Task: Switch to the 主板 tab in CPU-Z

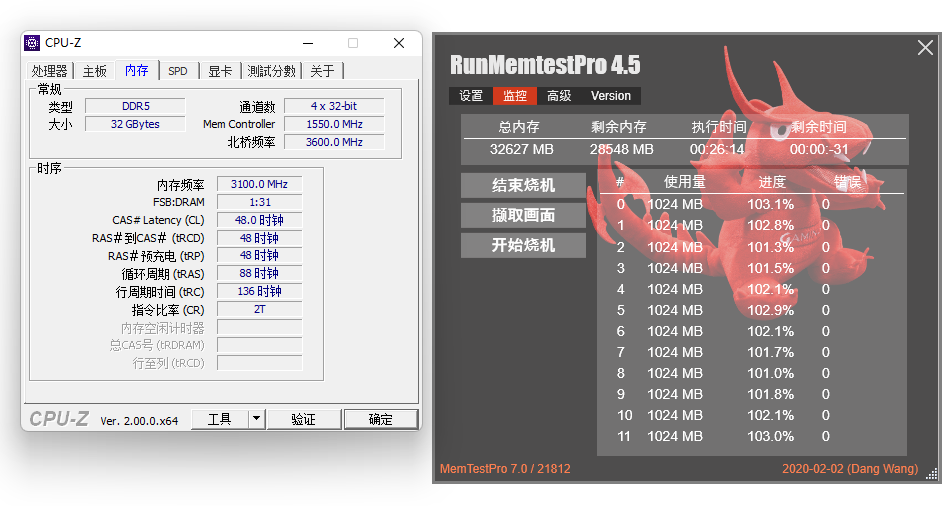Action: point(95,71)
